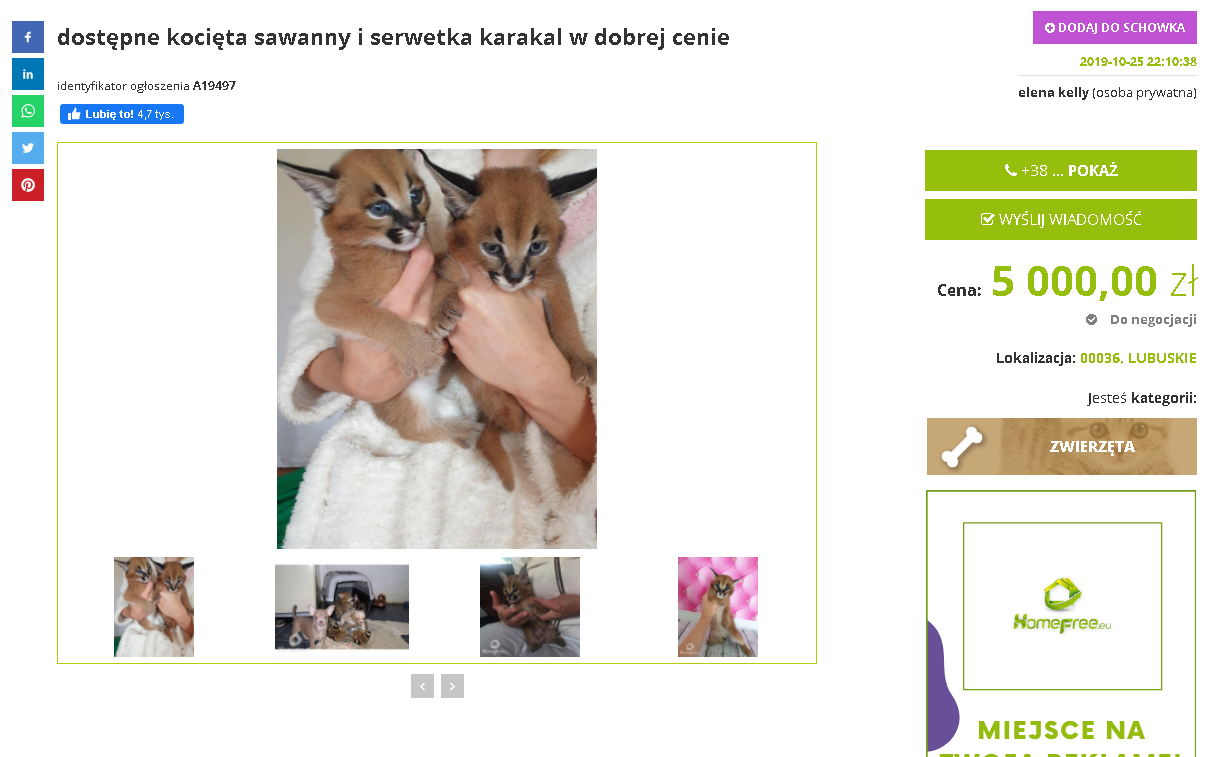1225x757 pixels.
Task: Click the HomeFree.eu advertisement logo
Action: [1062, 606]
